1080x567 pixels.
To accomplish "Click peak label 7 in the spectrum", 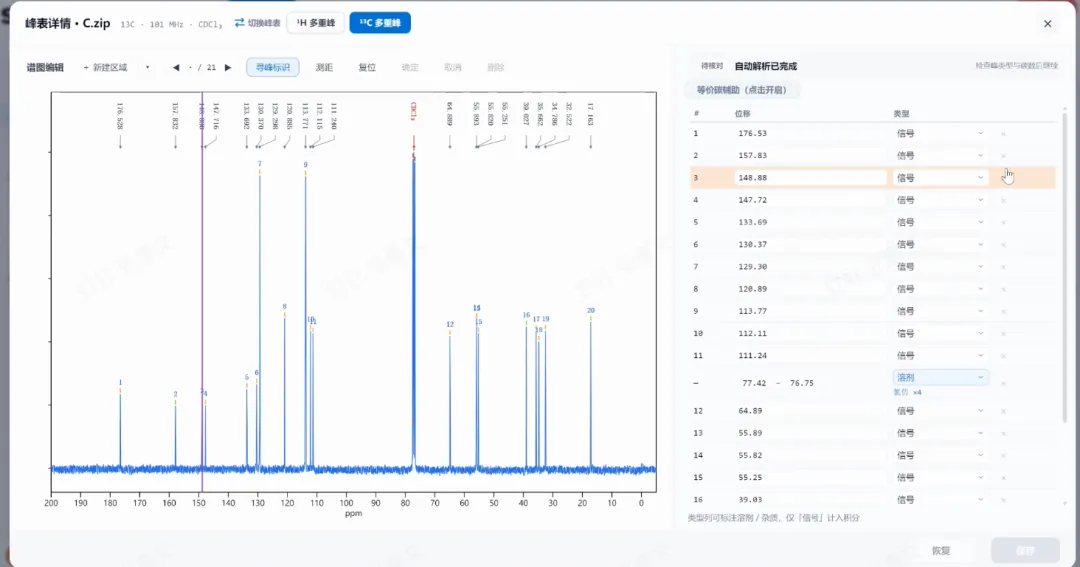I will click(x=260, y=164).
